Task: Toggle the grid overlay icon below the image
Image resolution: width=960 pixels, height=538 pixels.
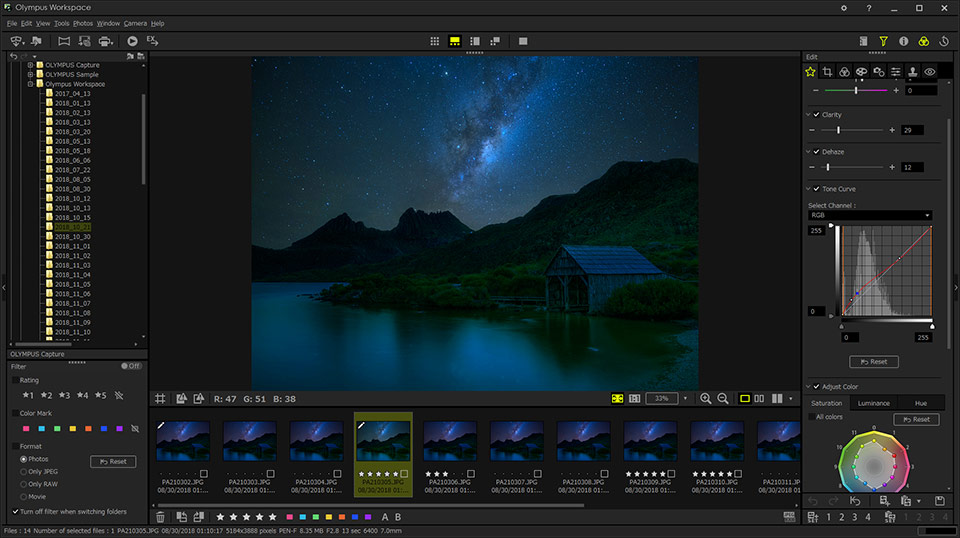Action: click(x=160, y=398)
